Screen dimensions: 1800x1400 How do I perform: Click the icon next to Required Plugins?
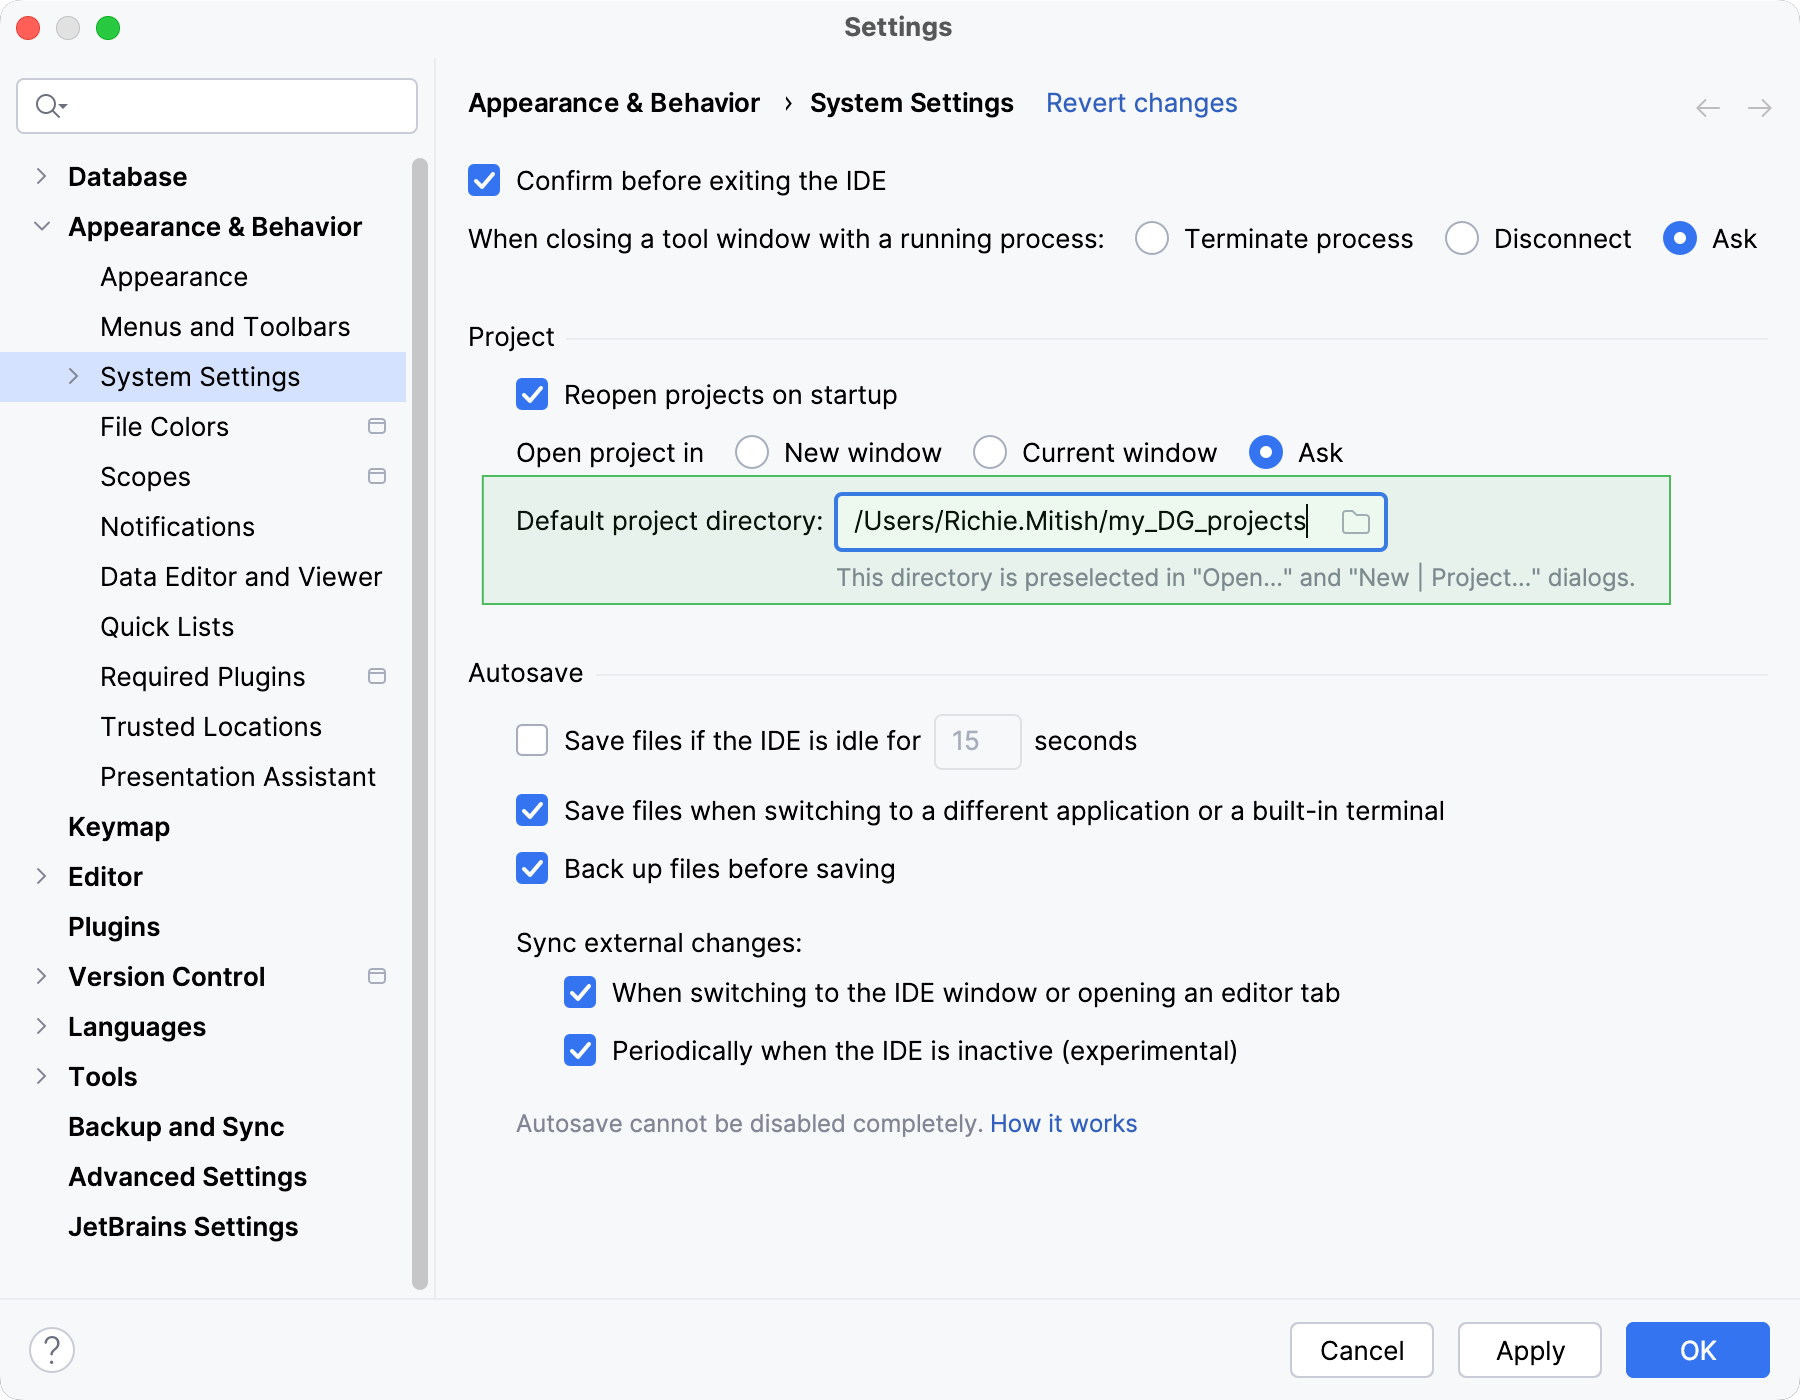(x=377, y=676)
